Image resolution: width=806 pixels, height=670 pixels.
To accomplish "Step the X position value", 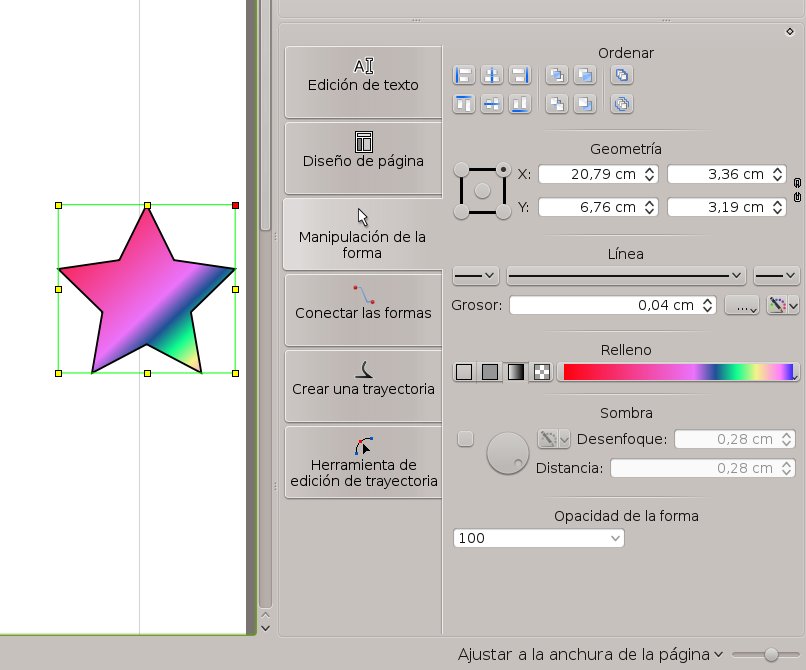I will [650, 174].
